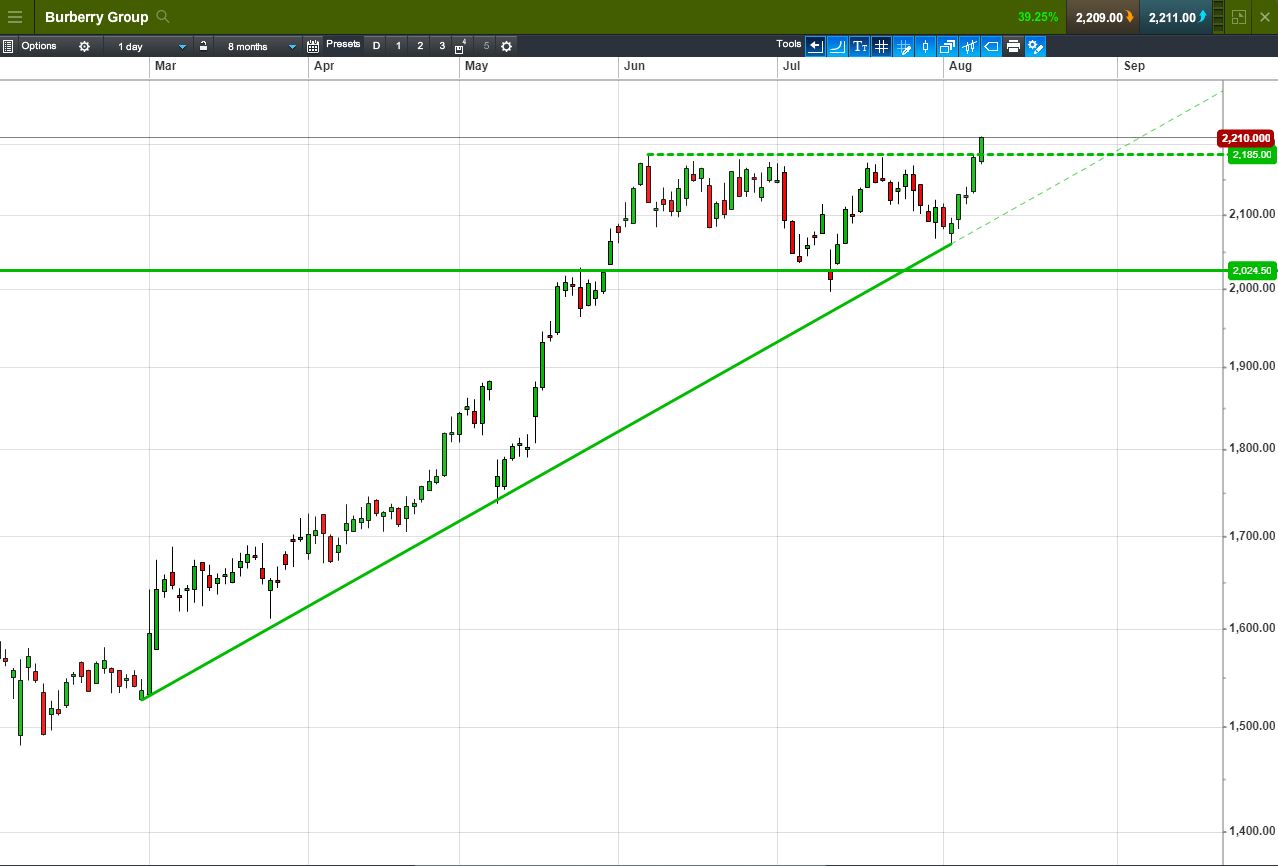The height and width of the screenshot is (866, 1278).
Task: Toggle the padlock lock beside 8 months
Action: (x=203, y=46)
